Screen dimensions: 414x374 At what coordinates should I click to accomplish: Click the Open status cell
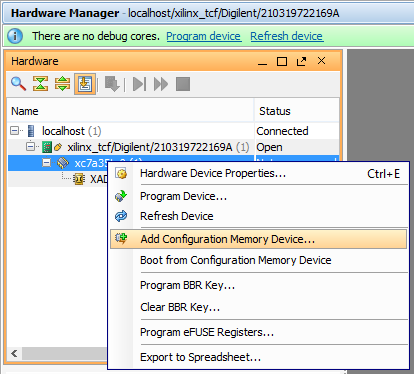point(297,147)
